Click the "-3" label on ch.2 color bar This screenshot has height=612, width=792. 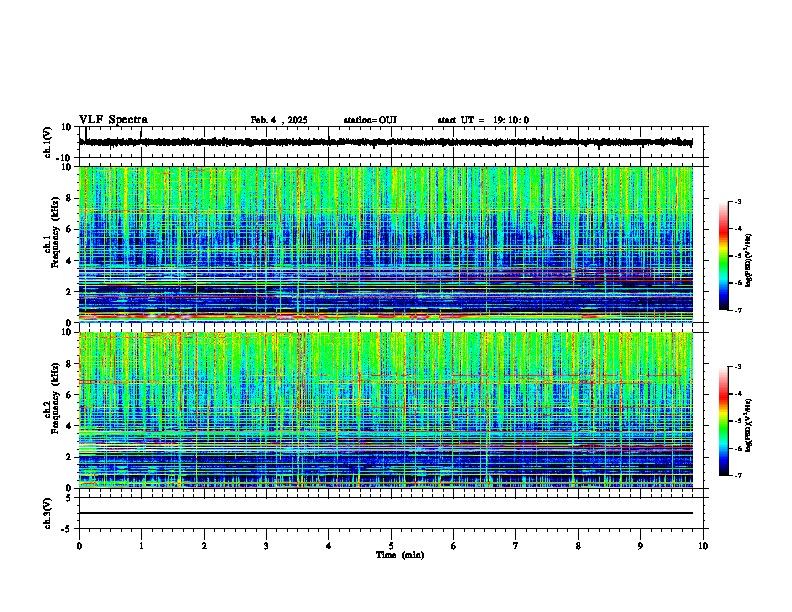click(737, 367)
